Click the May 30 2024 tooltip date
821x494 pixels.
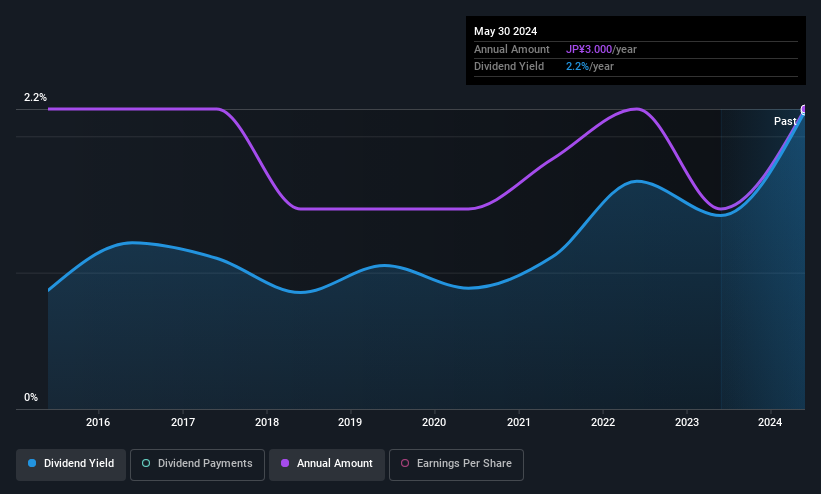pyautogui.click(x=505, y=31)
